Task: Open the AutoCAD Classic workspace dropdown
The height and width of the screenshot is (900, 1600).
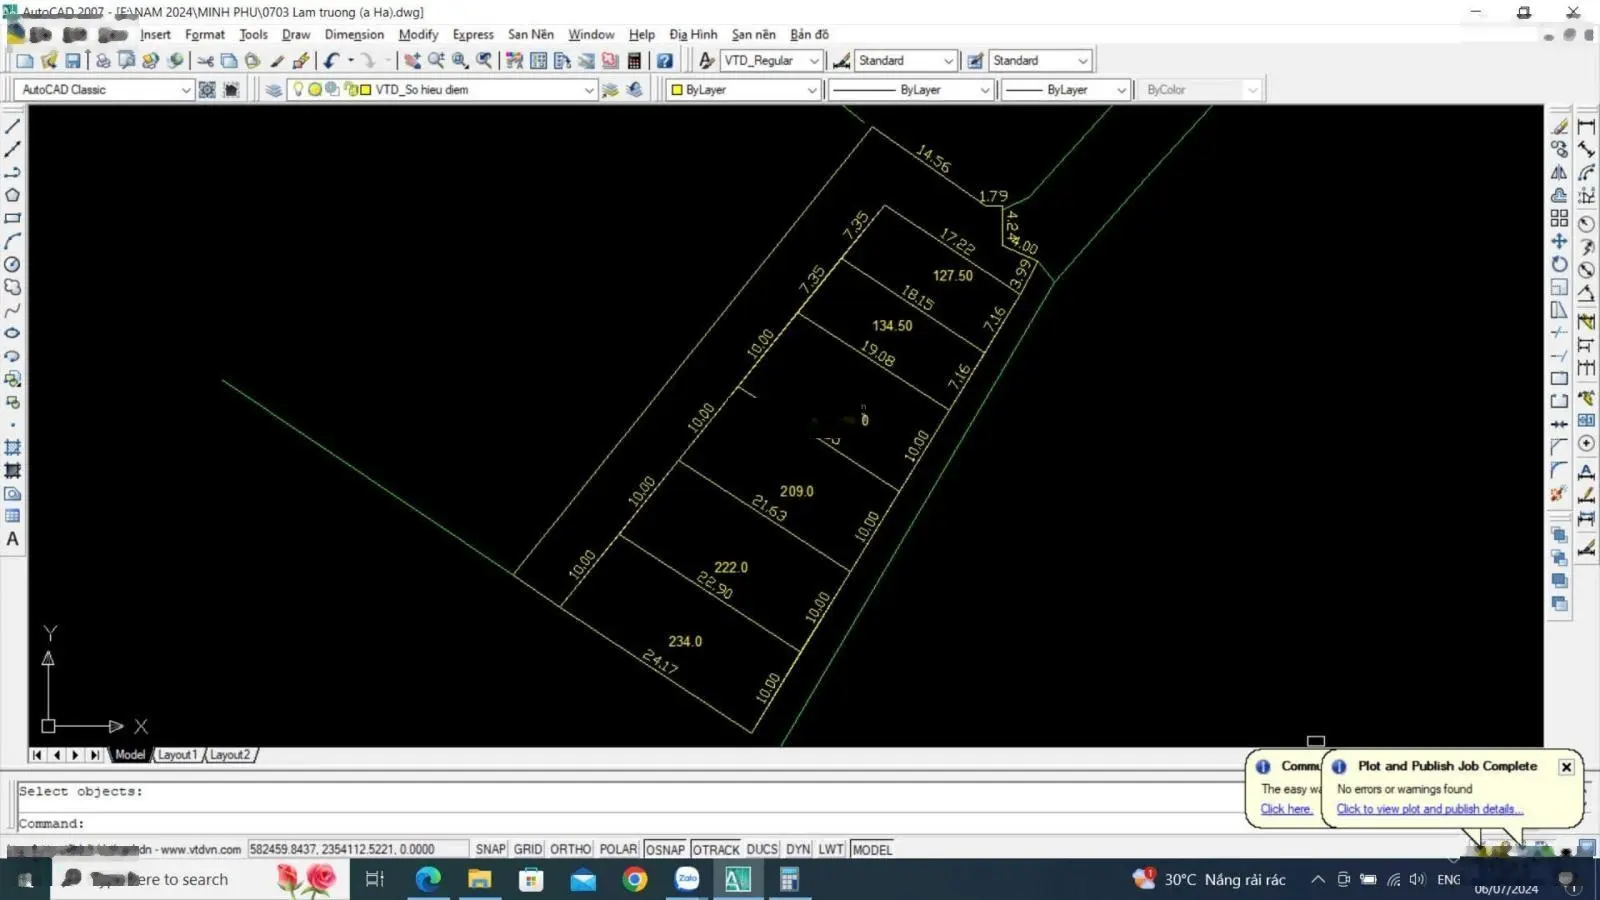Action: (x=185, y=90)
